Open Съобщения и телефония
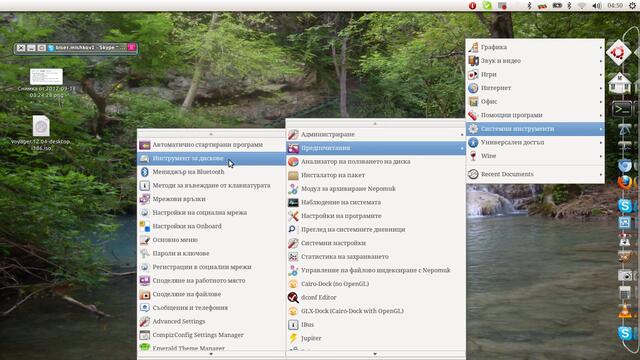640x360 pixels. coord(211,308)
